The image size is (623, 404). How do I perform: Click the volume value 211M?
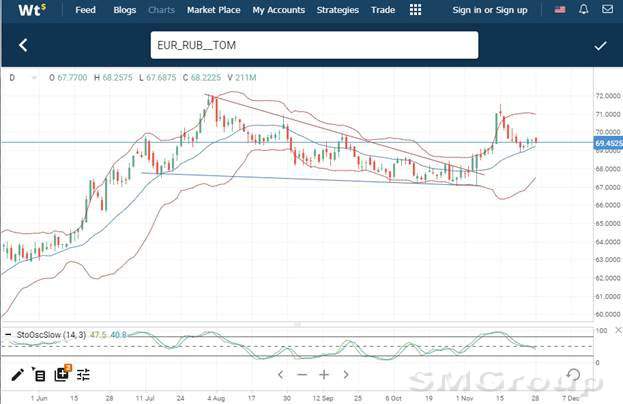tap(246, 77)
